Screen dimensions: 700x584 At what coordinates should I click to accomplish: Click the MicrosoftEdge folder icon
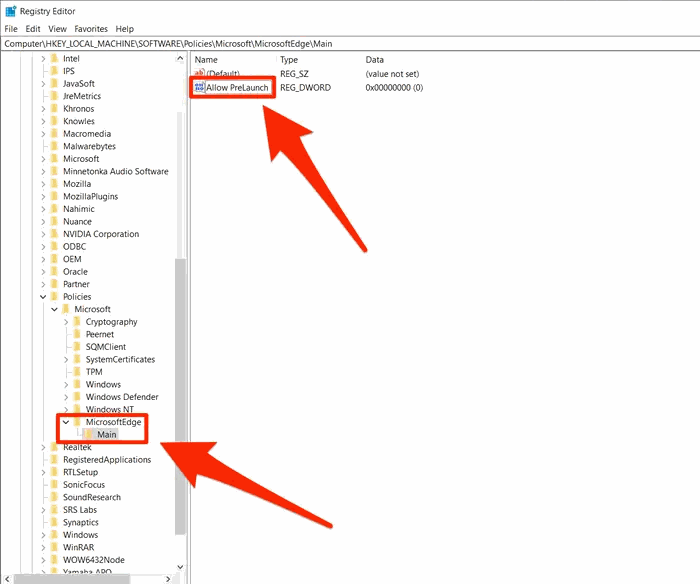pyautogui.click(x=77, y=422)
